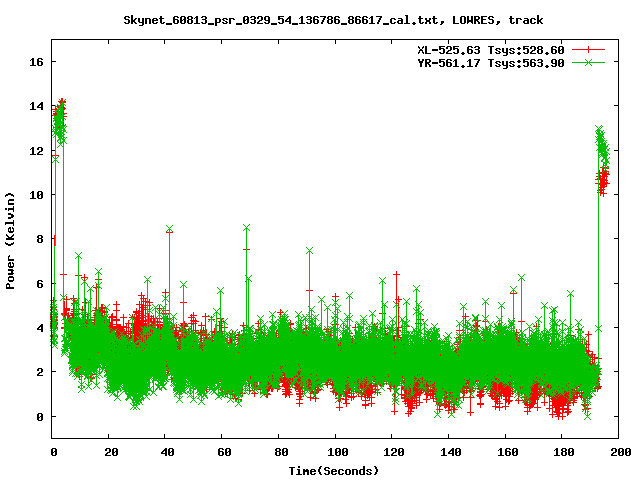This screenshot has width=640, height=480.
Task: Click x-axis tick label 40
Action: click(167, 452)
